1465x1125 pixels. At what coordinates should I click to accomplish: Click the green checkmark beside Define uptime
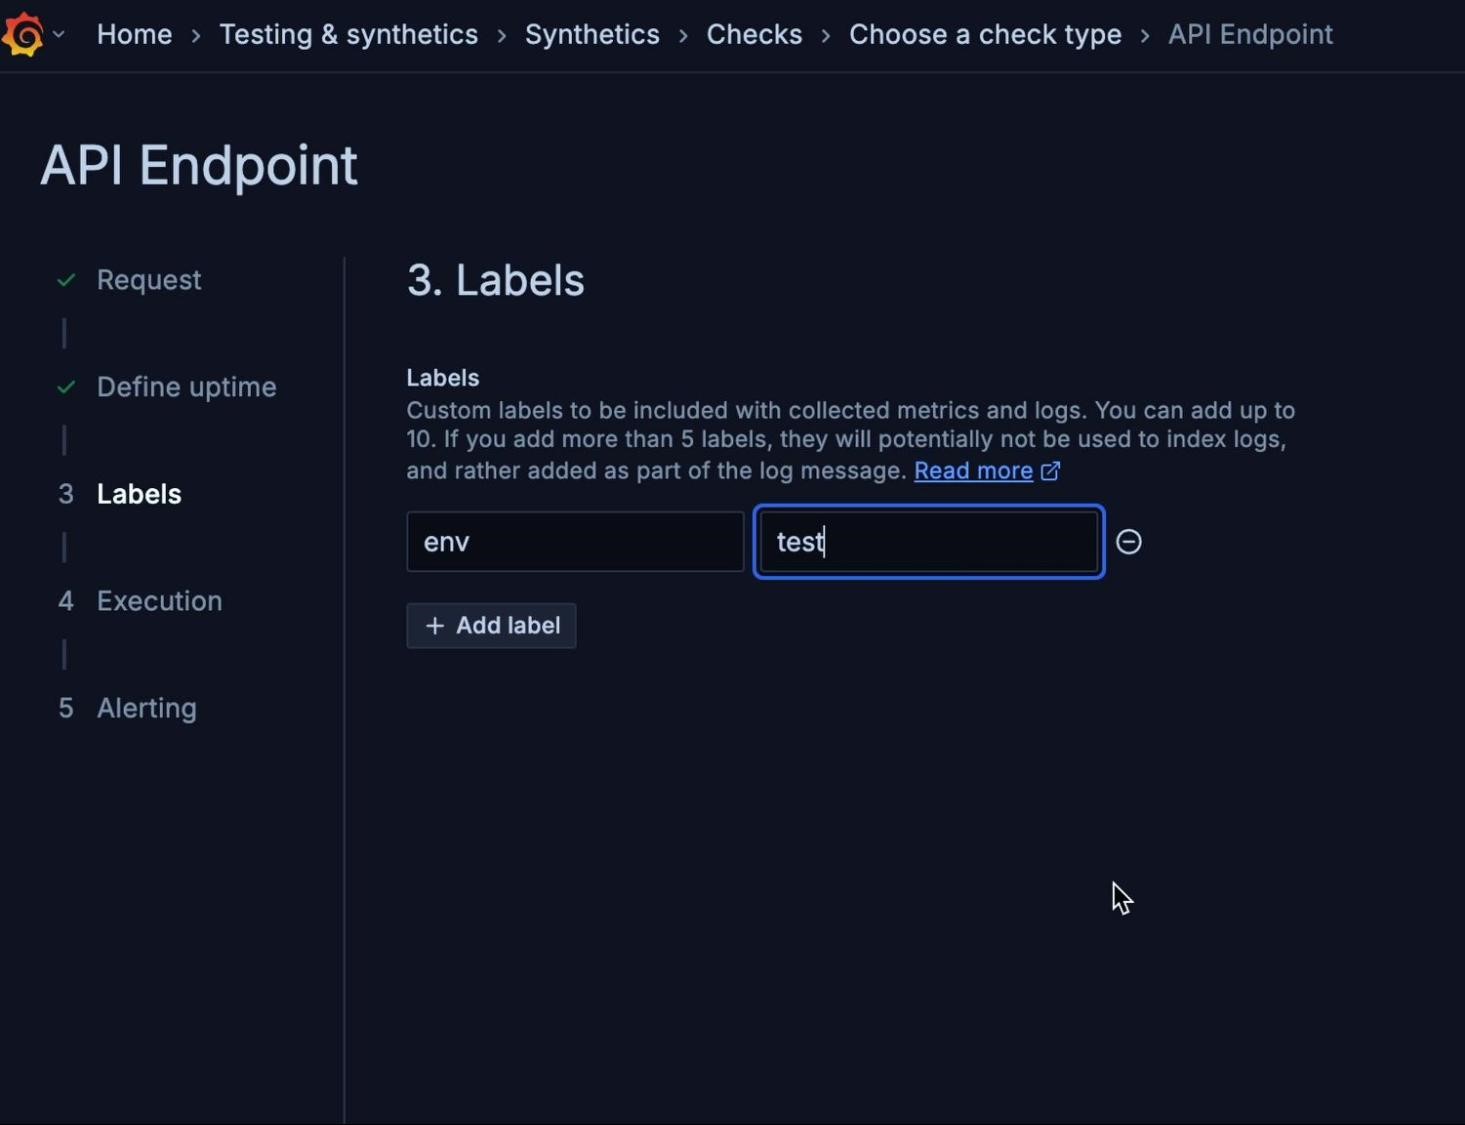(x=66, y=387)
